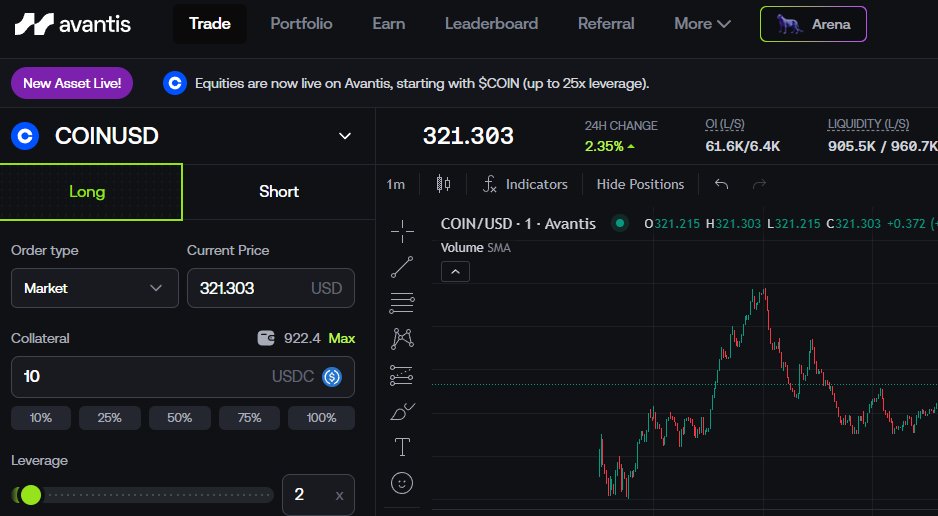This screenshot has height=516, width=938.
Task: Click the COINUSD asset logo
Action: pos(25,136)
